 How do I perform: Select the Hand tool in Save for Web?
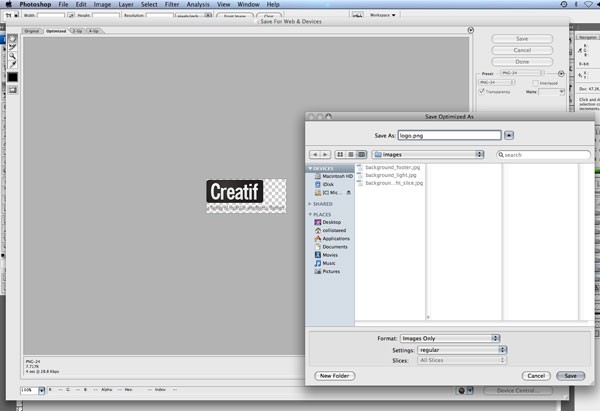tap(13, 39)
